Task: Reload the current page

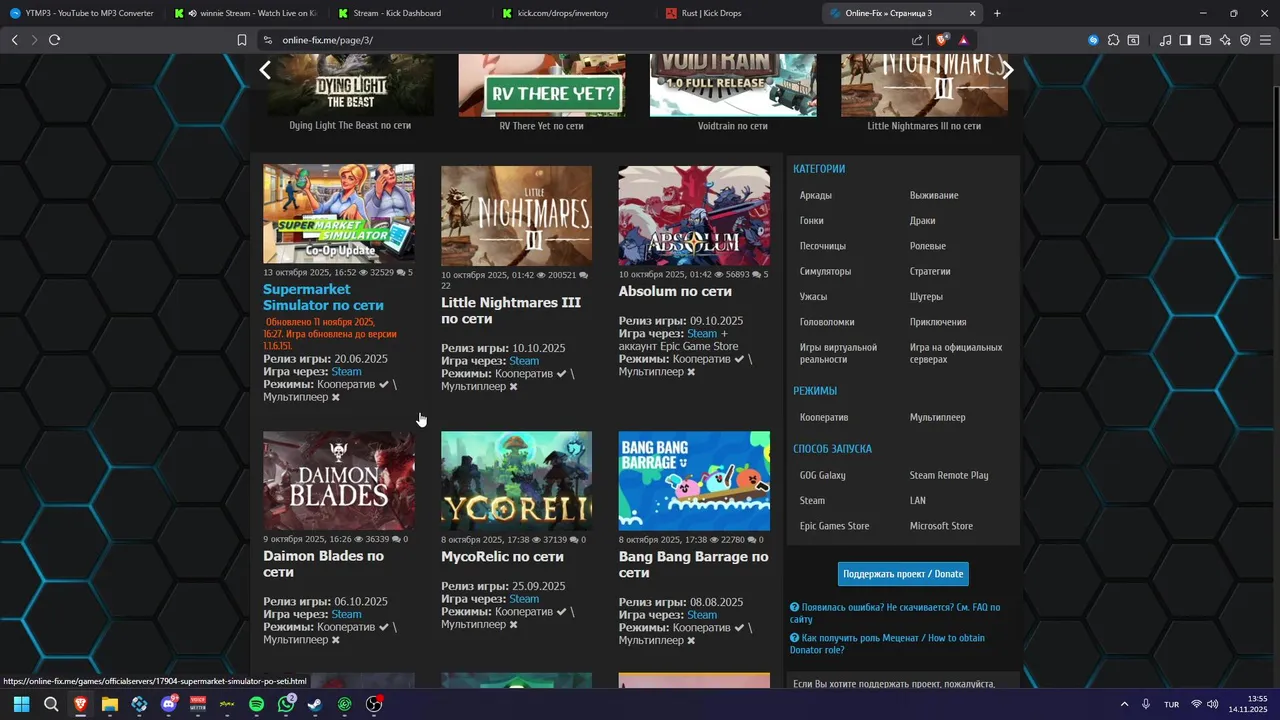Action: click(x=54, y=40)
